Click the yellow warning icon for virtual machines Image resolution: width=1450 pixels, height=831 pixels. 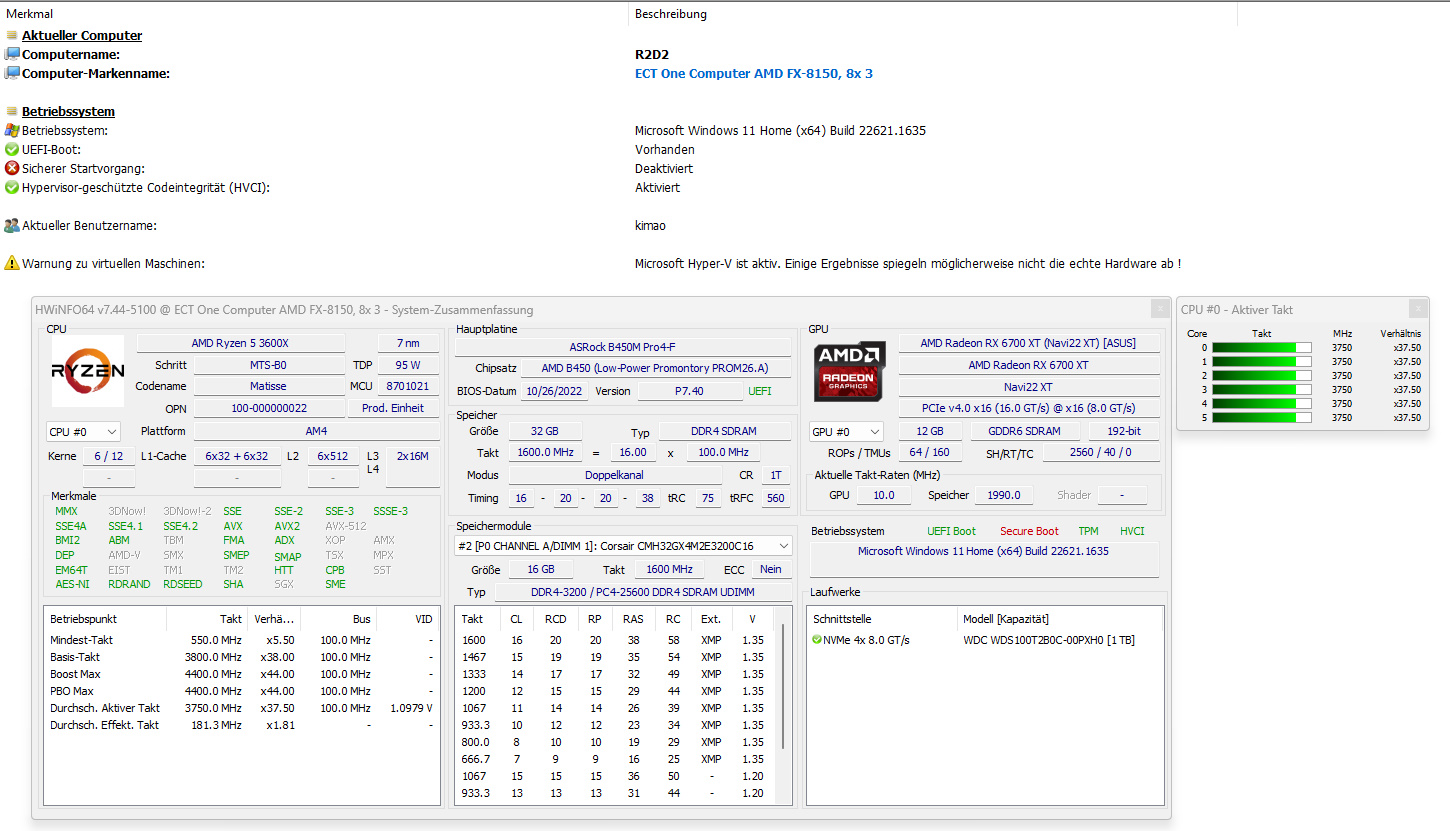tap(12, 264)
